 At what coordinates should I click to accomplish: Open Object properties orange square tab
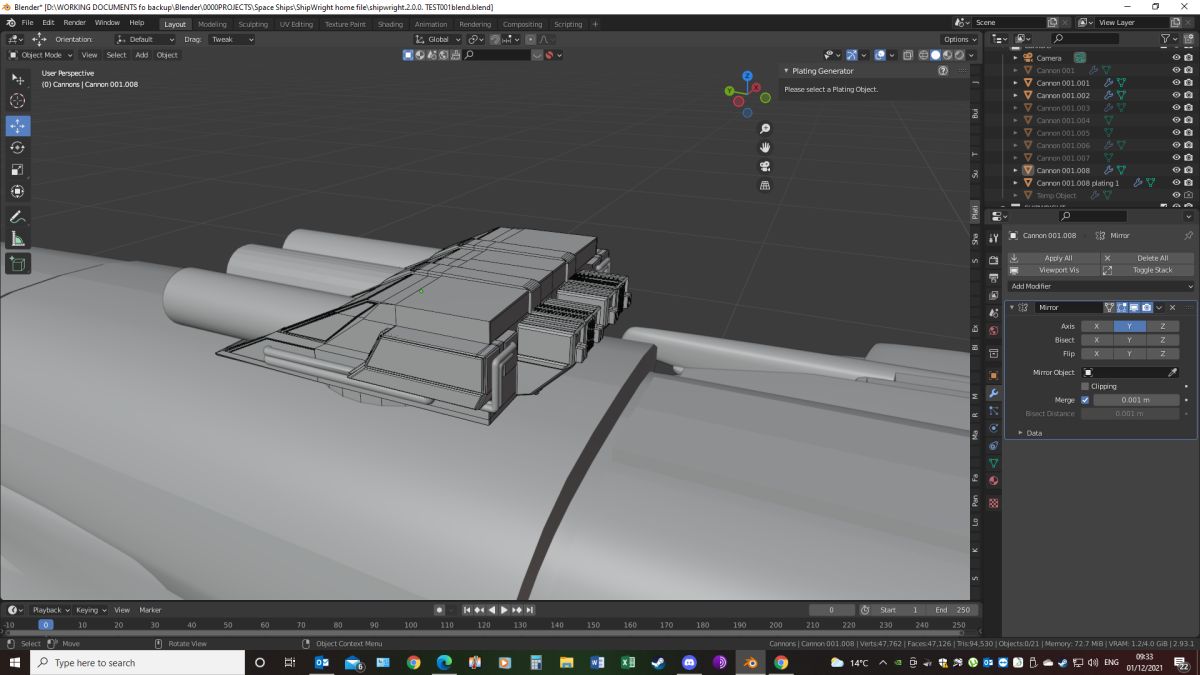coord(993,375)
